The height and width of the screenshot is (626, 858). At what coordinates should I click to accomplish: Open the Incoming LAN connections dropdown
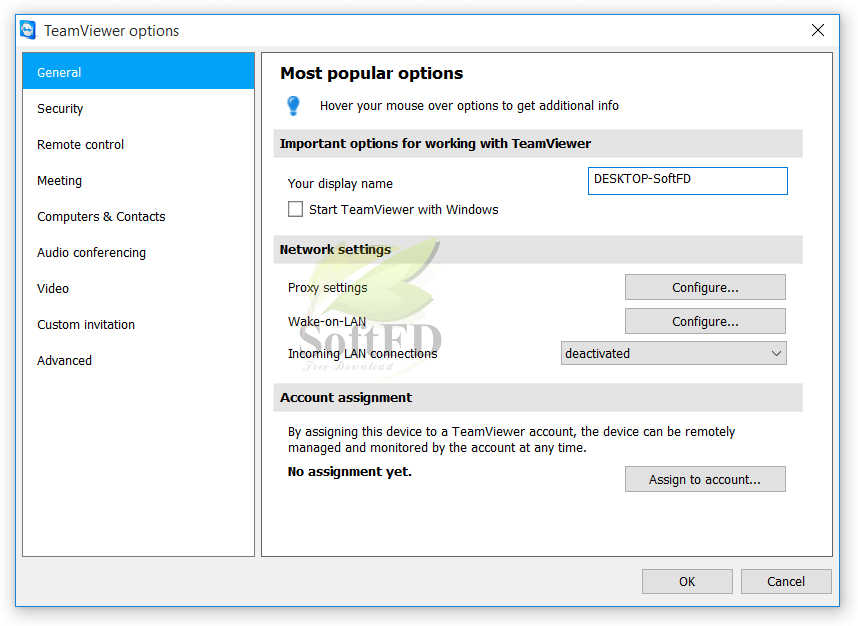[674, 353]
